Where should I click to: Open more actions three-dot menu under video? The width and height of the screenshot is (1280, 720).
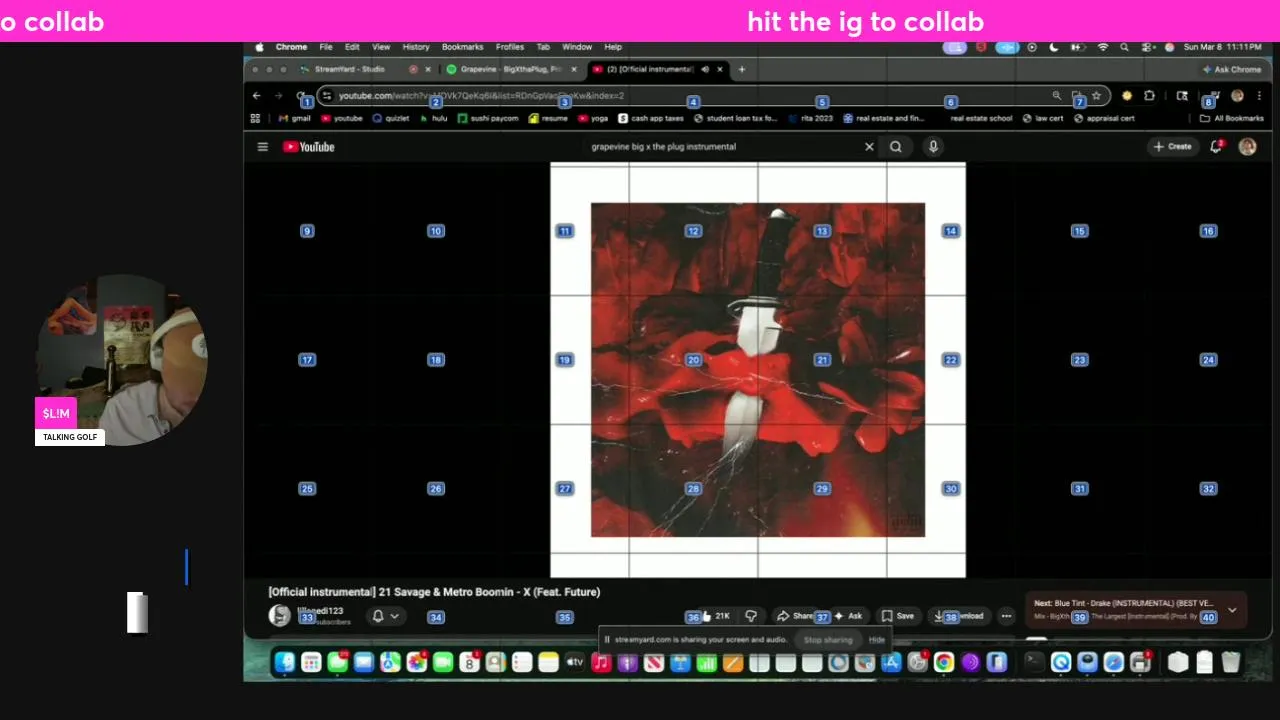(x=1007, y=616)
